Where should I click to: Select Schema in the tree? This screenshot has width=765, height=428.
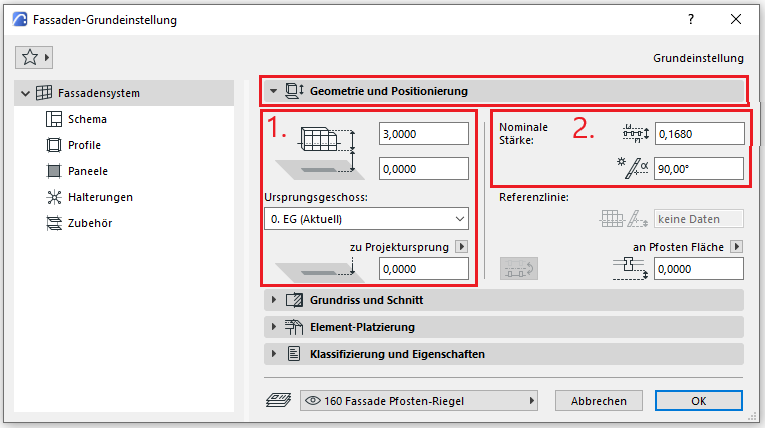click(x=88, y=119)
